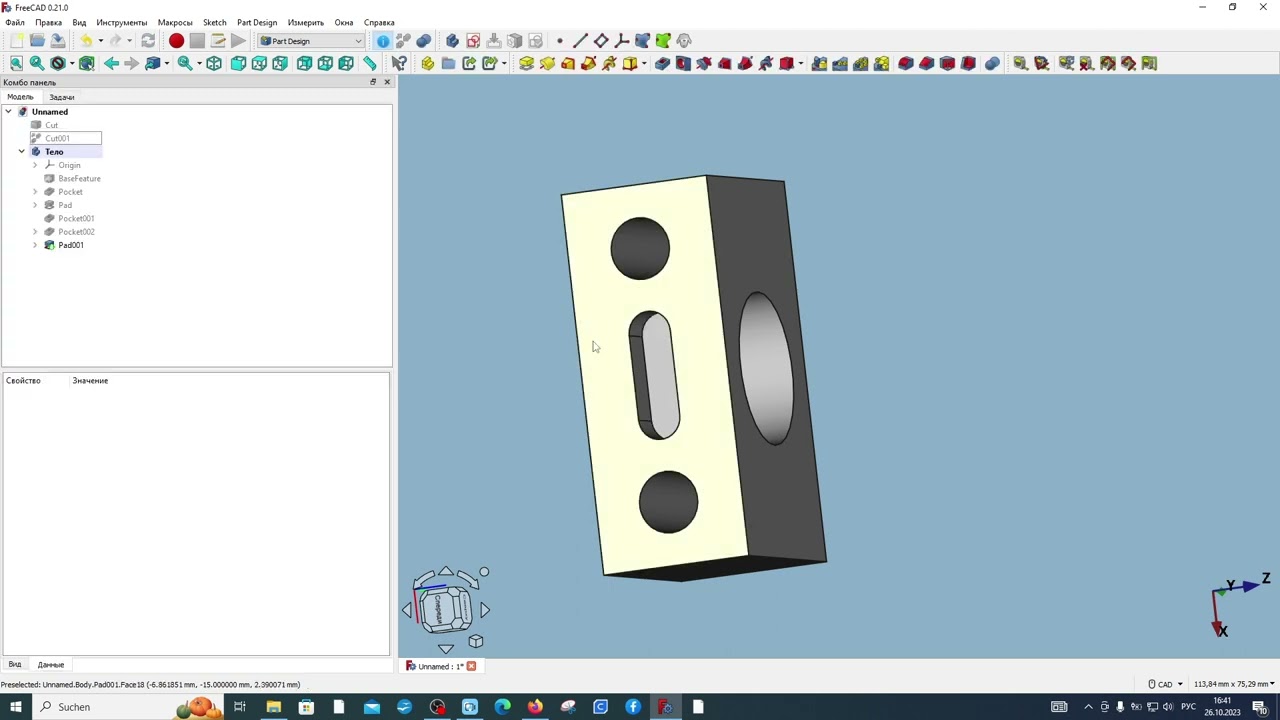This screenshot has height=720, width=1280.
Task: Click the Chamfer tool icon
Action: 927,64
